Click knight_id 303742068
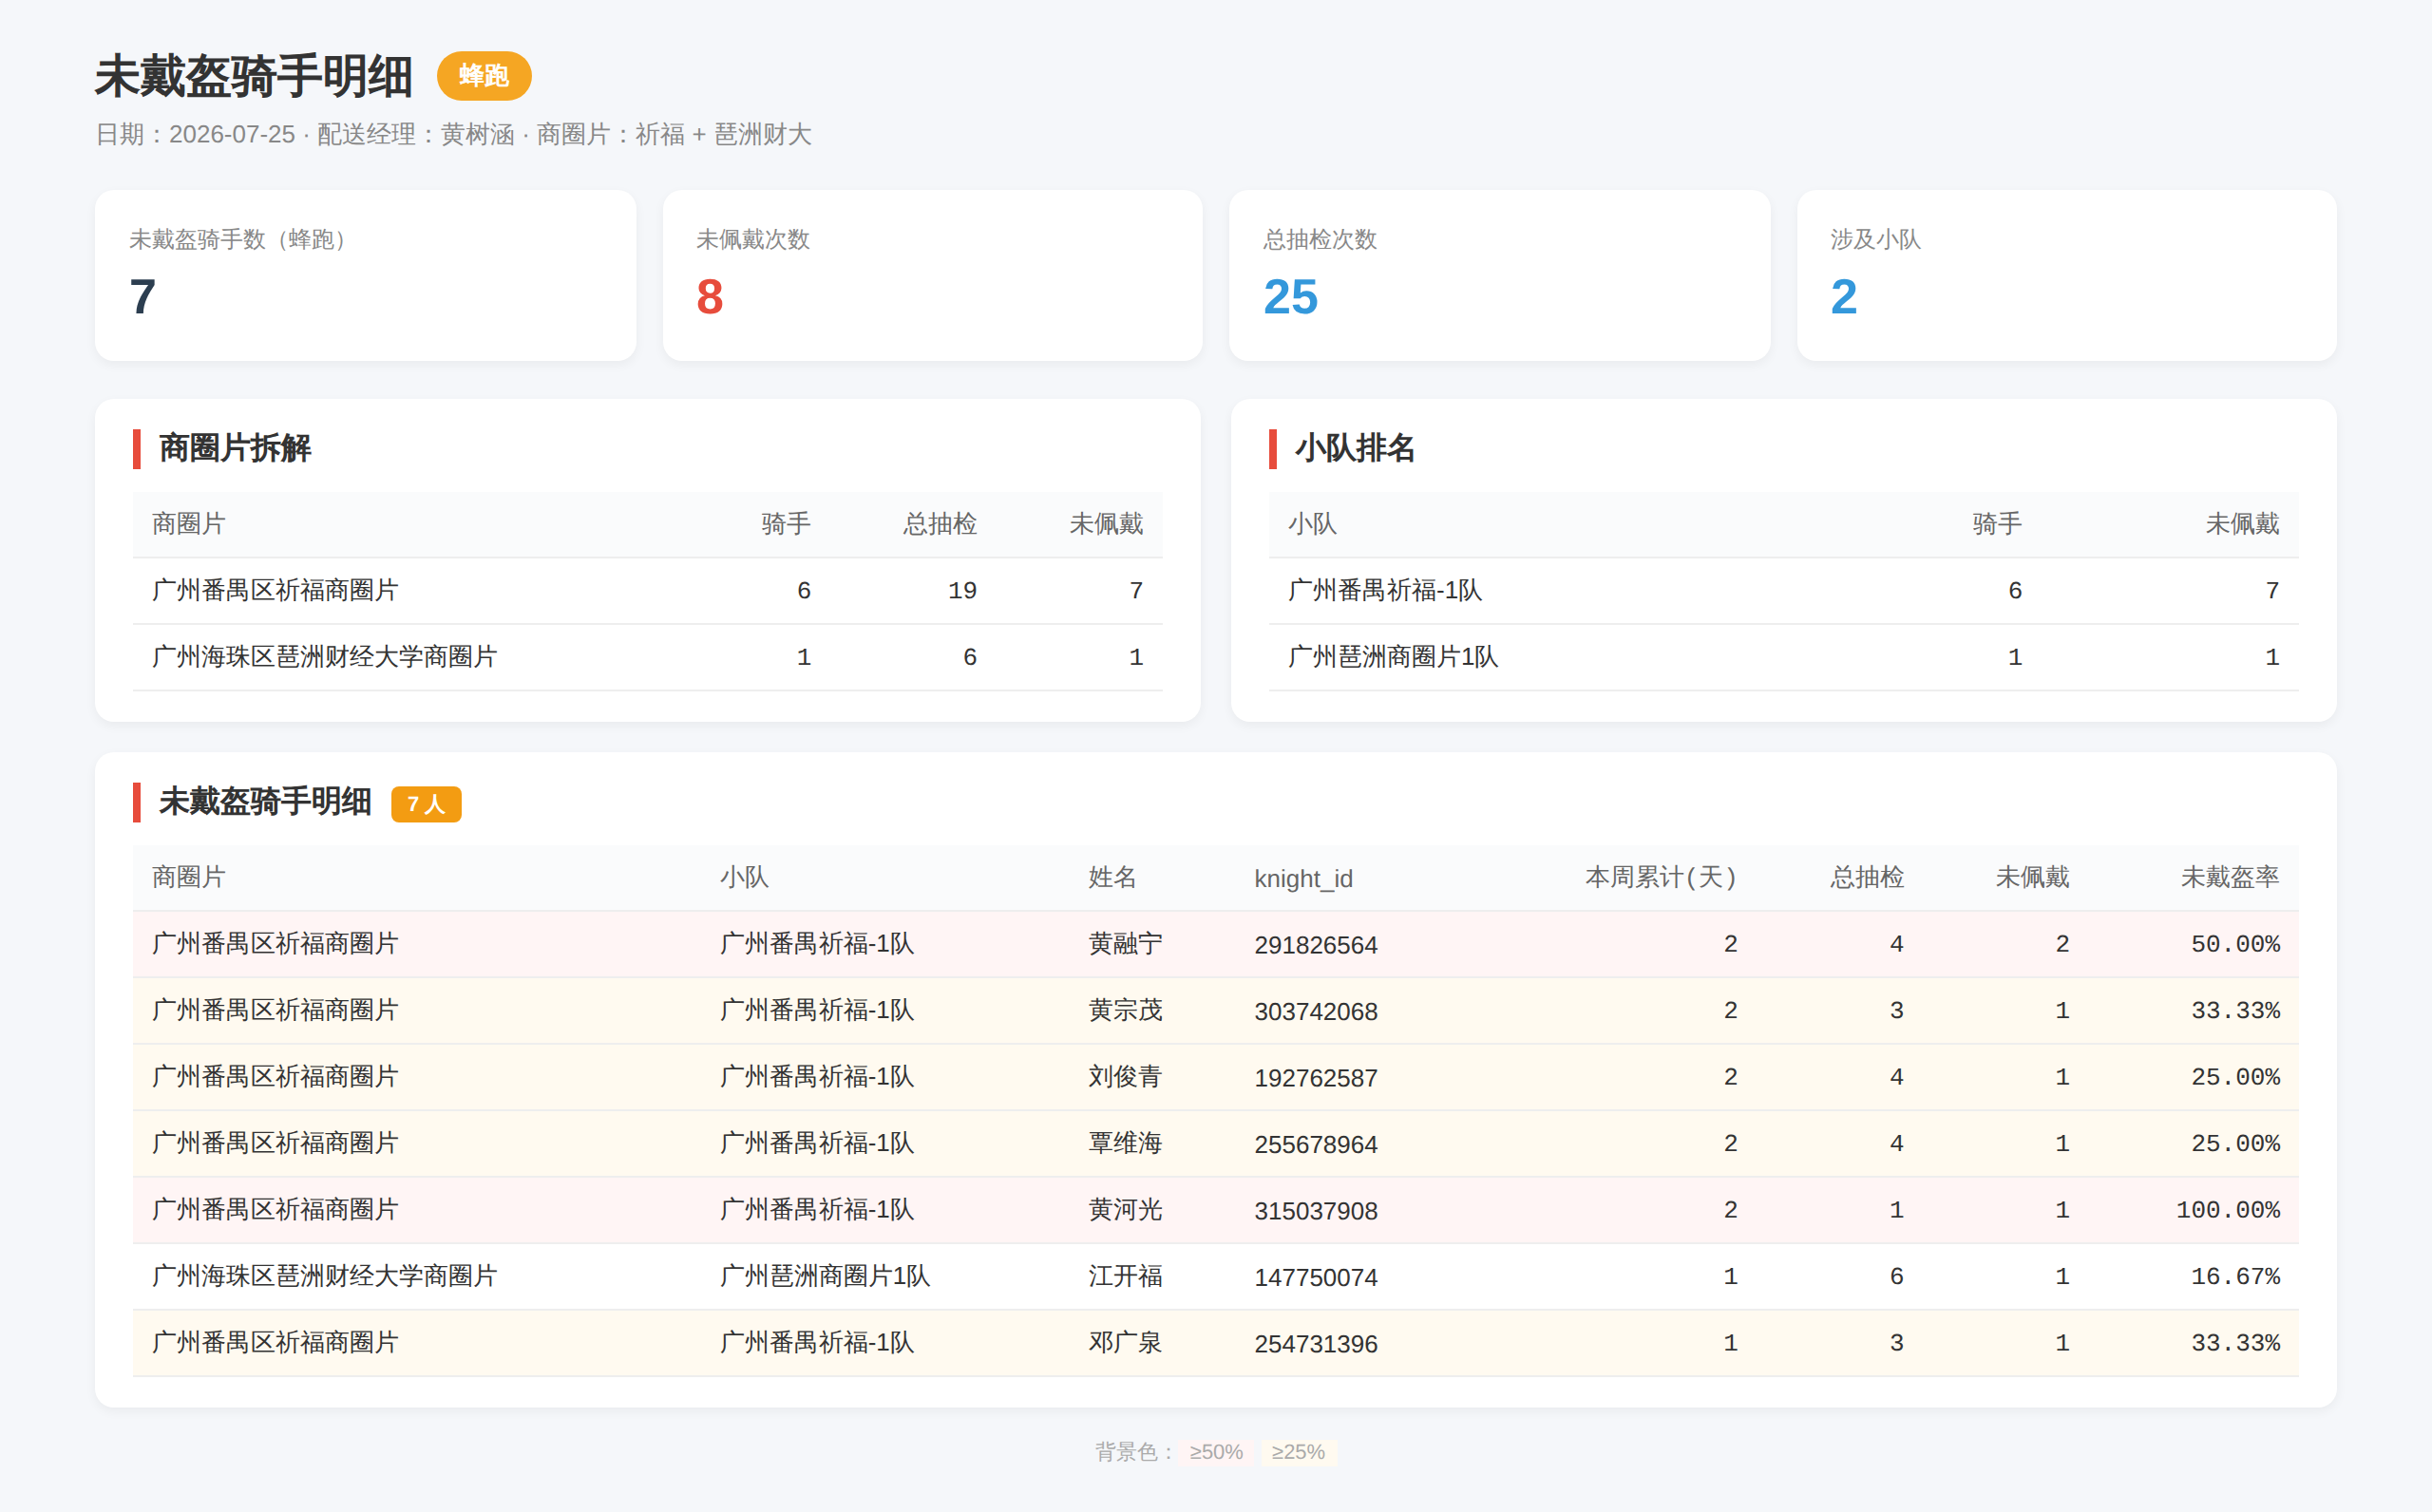The height and width of the screenshot is (1512, 2432). click(1316, 1011)
